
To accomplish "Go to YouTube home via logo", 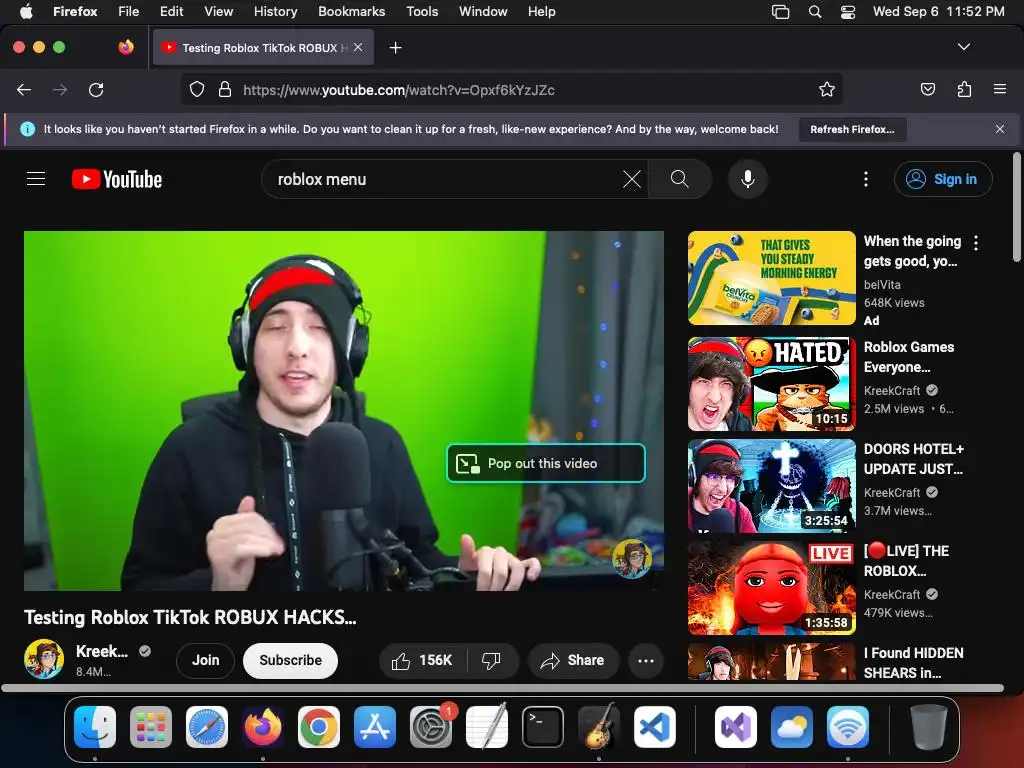I will 117,179.
